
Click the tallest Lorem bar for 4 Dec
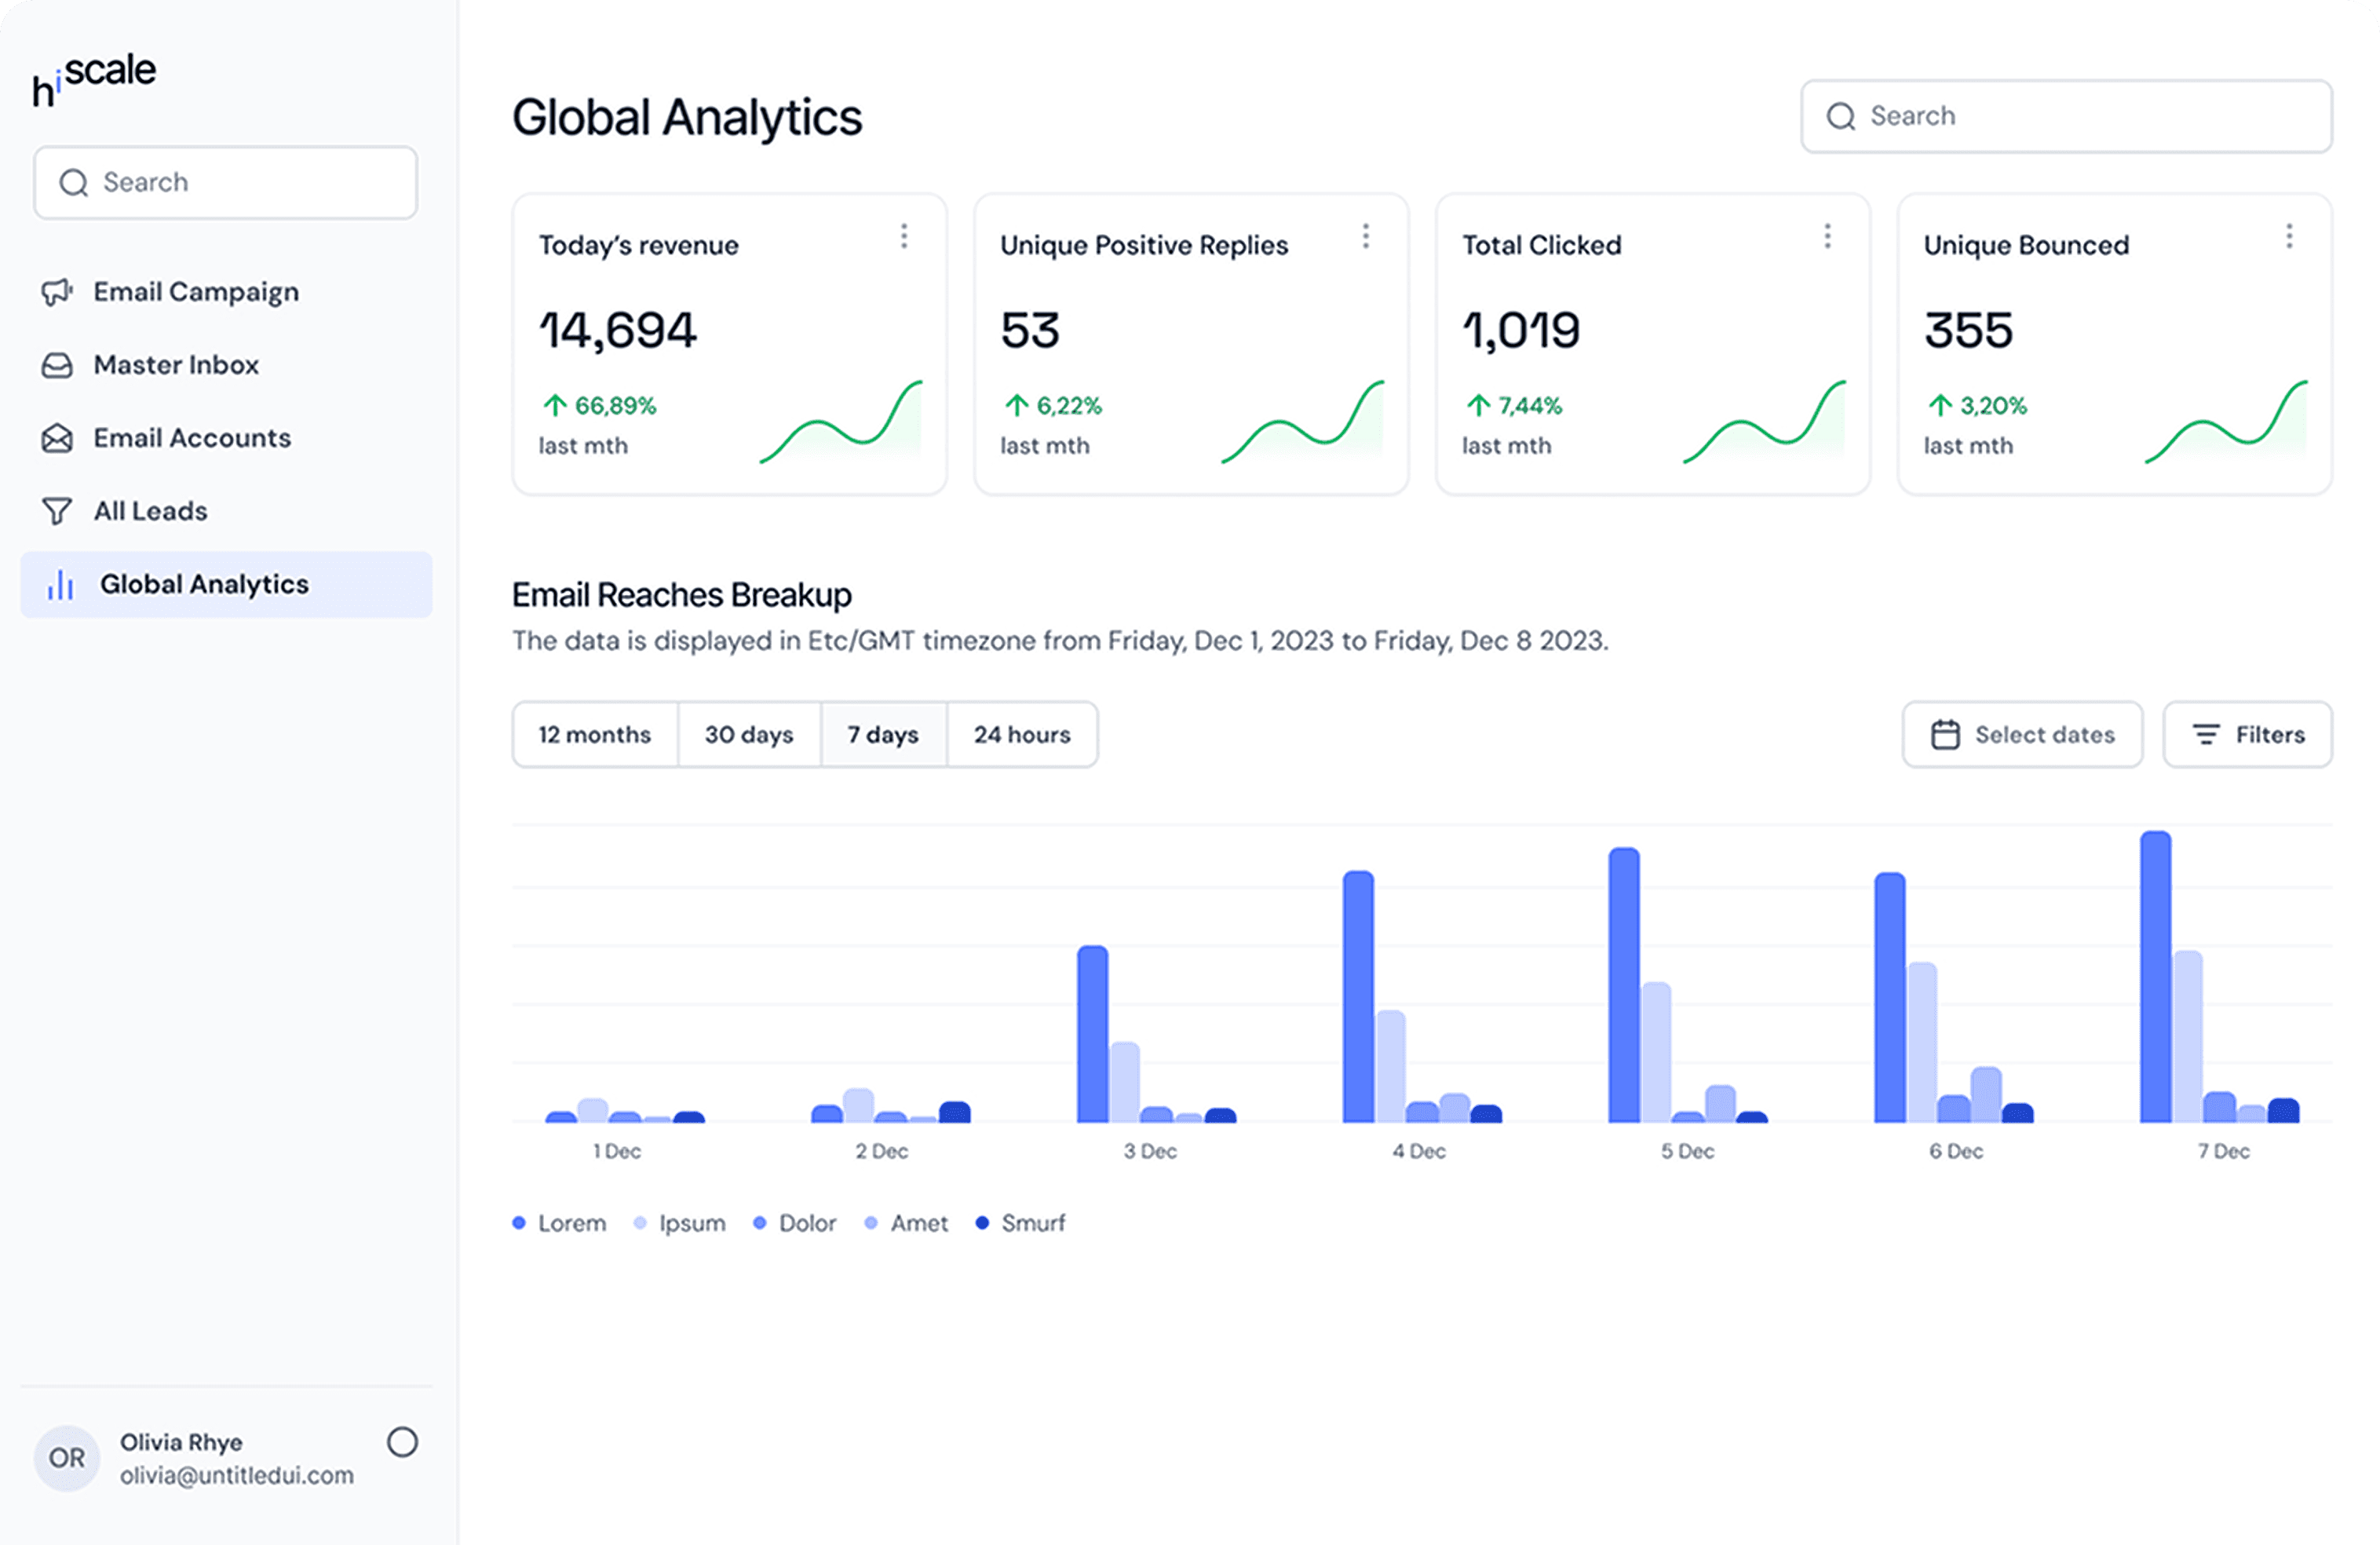click(x=1358, y=997)
